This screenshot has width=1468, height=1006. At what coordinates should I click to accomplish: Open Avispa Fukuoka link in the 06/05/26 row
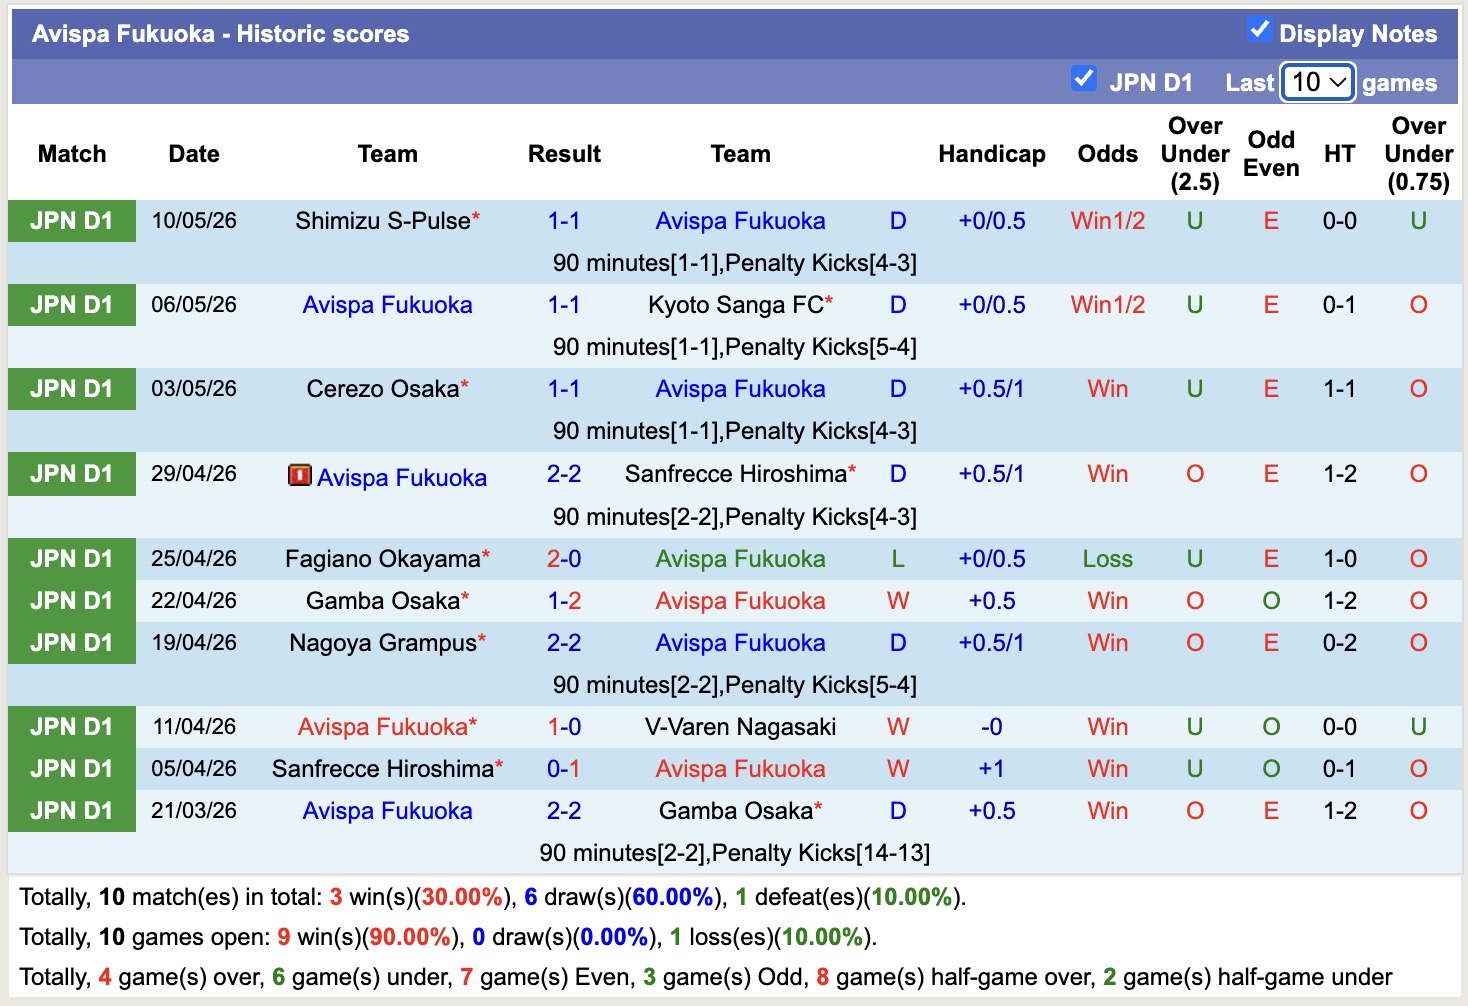point(387,305)
